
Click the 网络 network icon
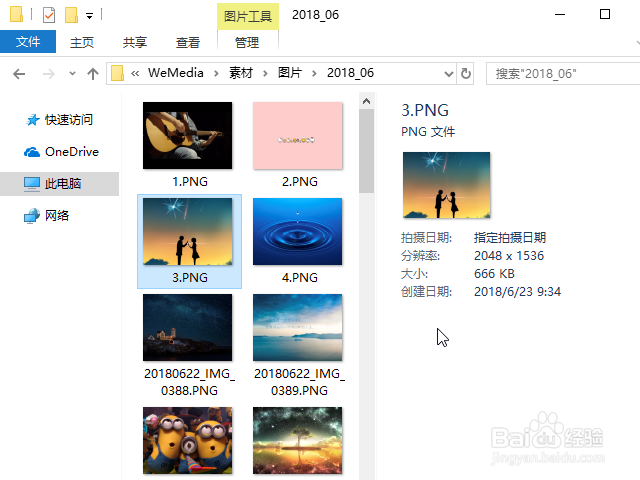(x=32, y=216)
